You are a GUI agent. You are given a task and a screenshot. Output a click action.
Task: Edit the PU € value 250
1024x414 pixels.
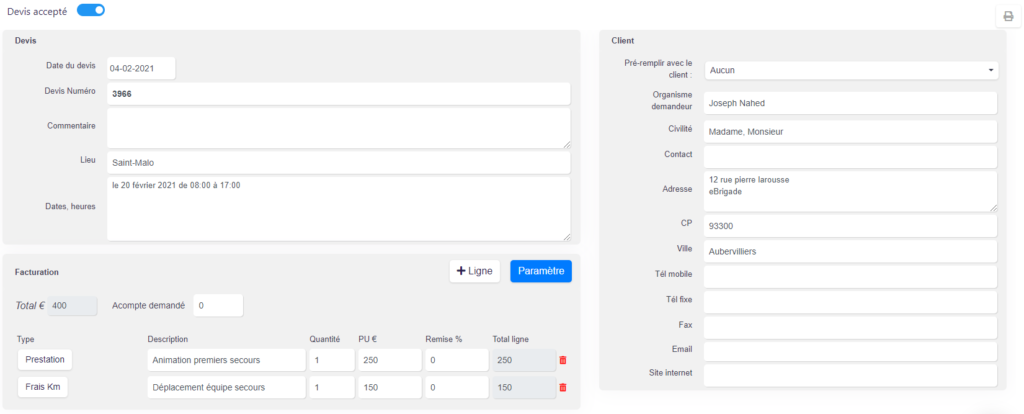coord(389,360)
